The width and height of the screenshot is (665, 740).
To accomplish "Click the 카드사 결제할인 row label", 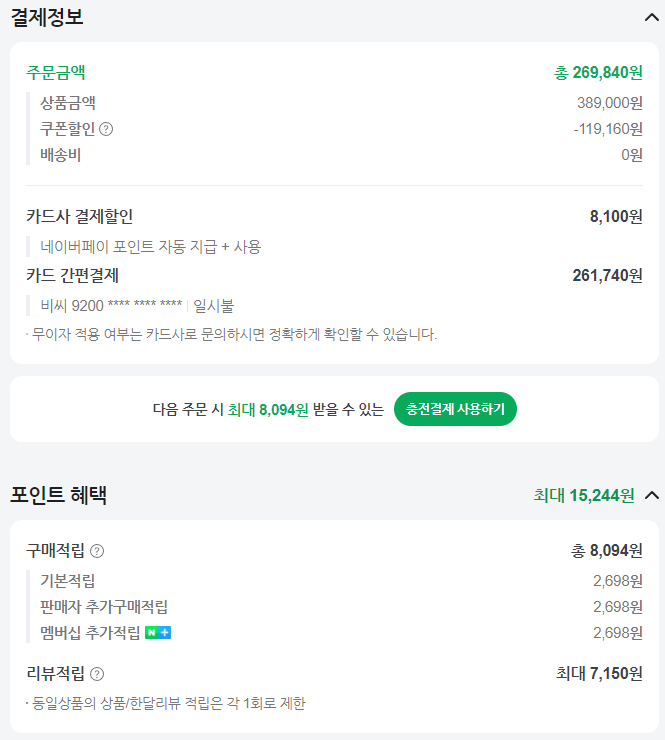I will coord(80,217).
